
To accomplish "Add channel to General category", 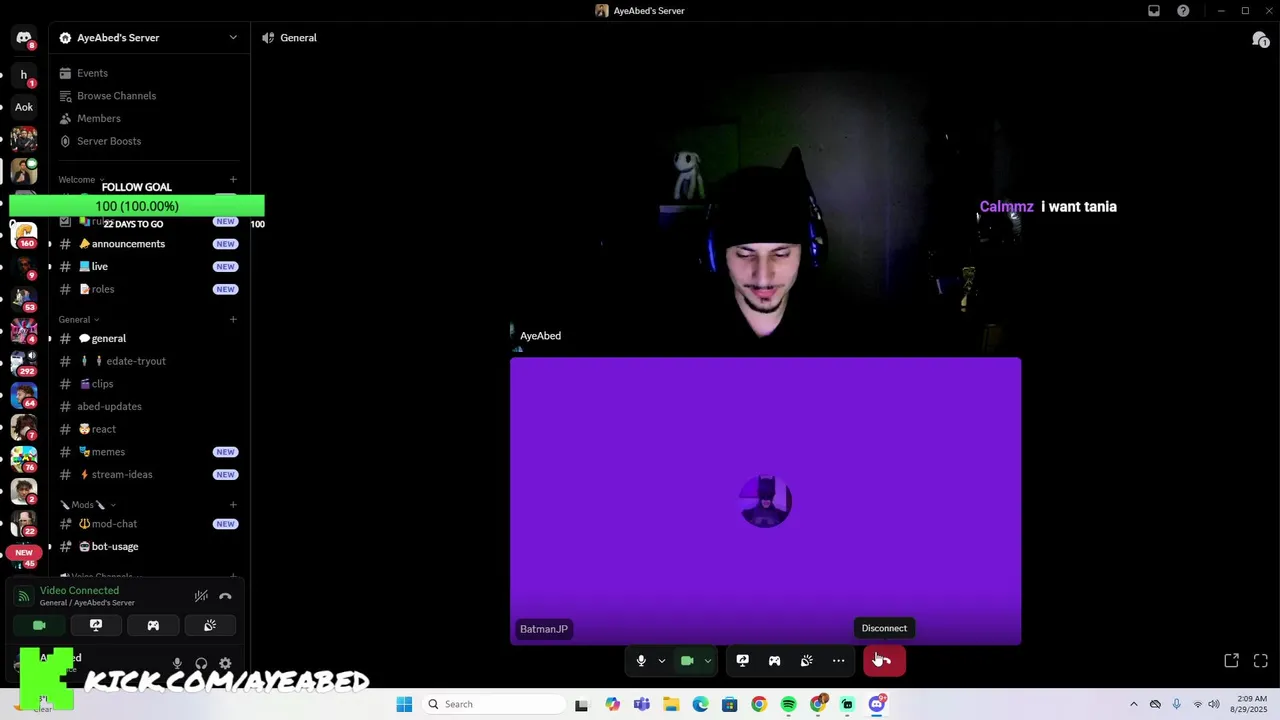I will coord(233,320).
